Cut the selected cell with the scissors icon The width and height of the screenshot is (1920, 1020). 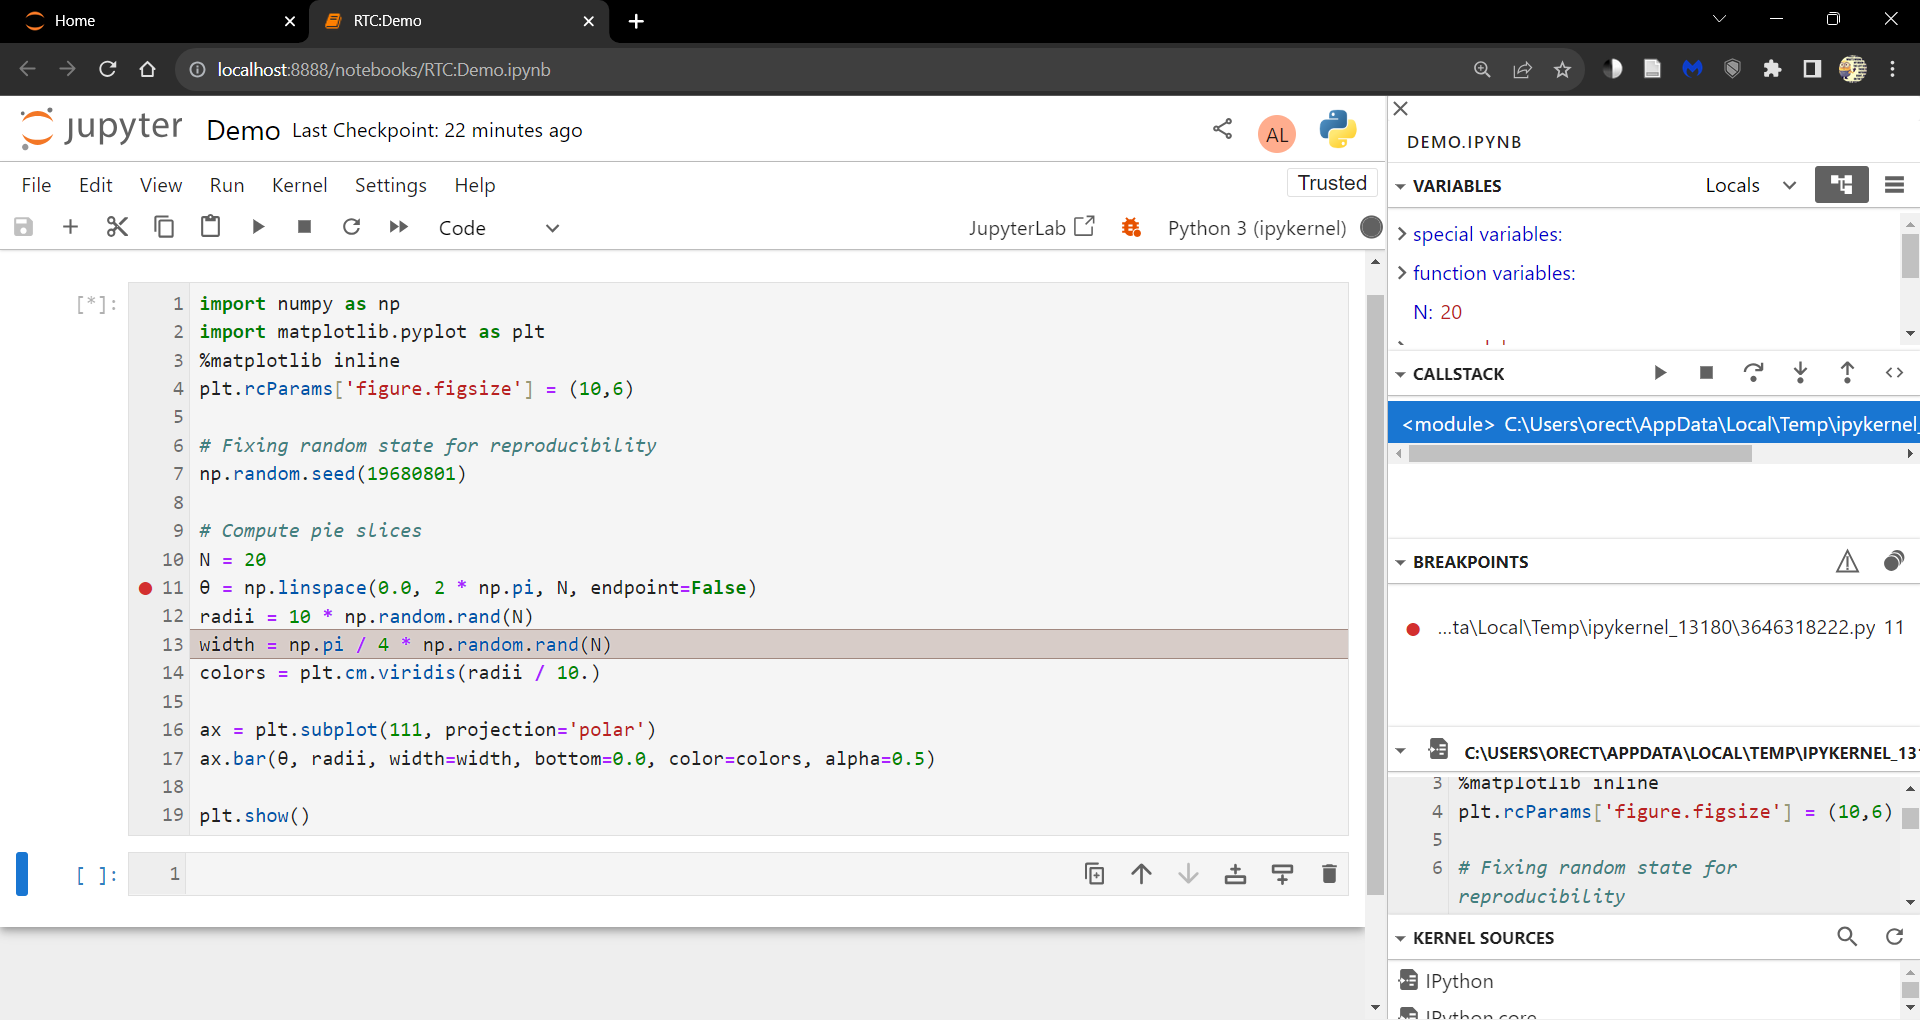117,227
